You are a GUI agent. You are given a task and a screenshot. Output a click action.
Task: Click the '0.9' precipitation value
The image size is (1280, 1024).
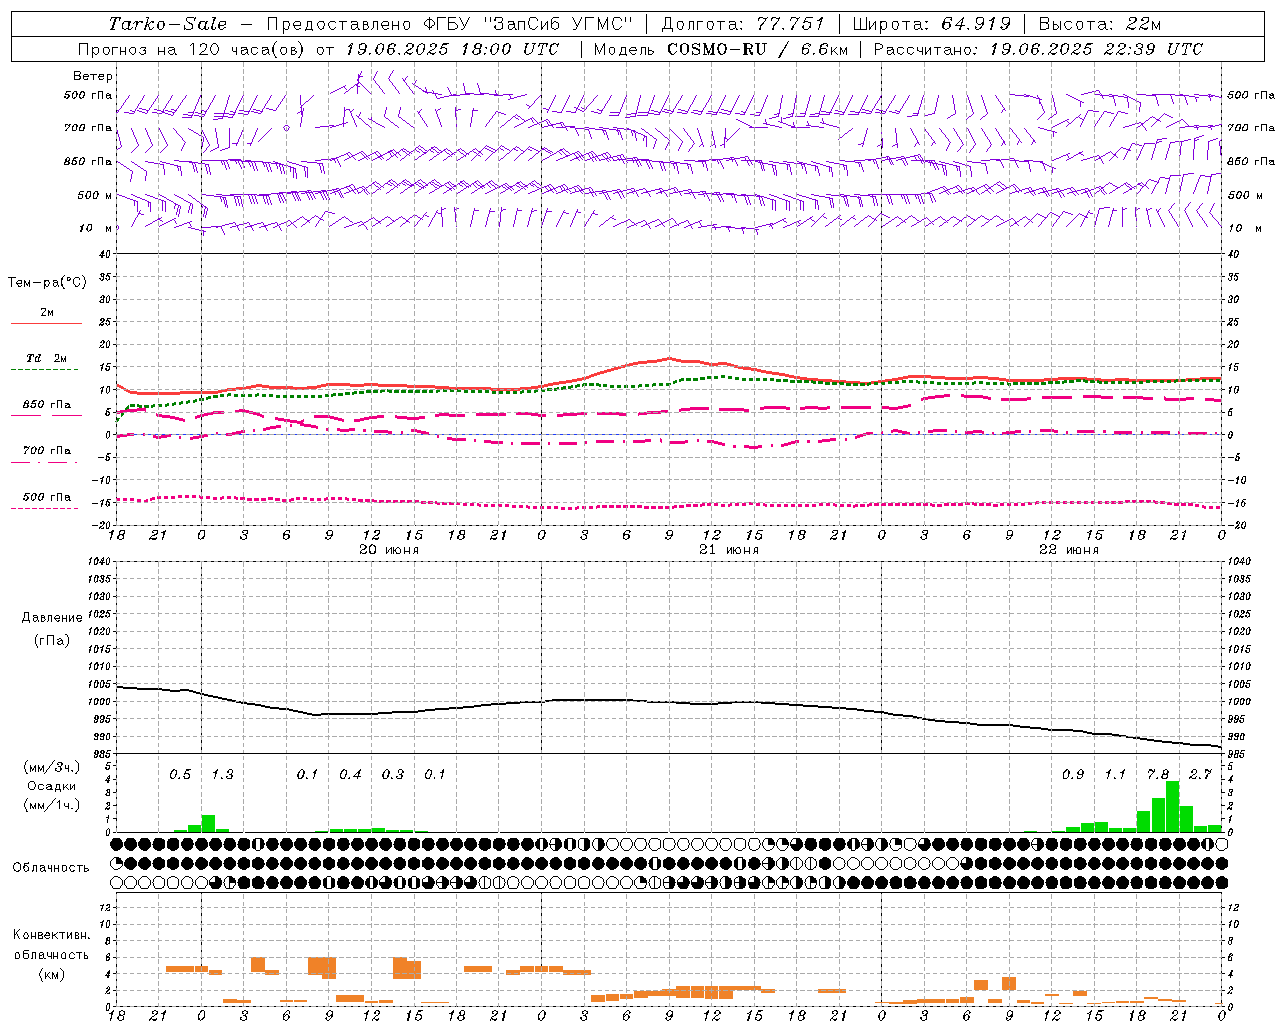click(x=1073, y=775)
